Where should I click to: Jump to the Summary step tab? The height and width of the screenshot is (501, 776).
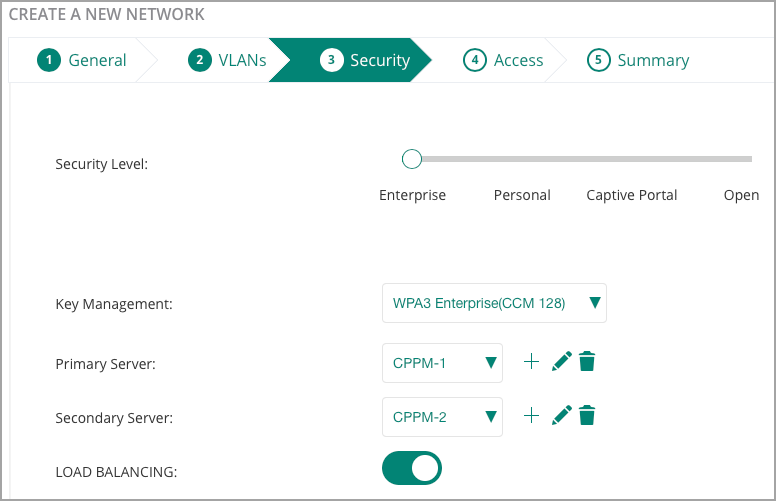coord(638,60)
